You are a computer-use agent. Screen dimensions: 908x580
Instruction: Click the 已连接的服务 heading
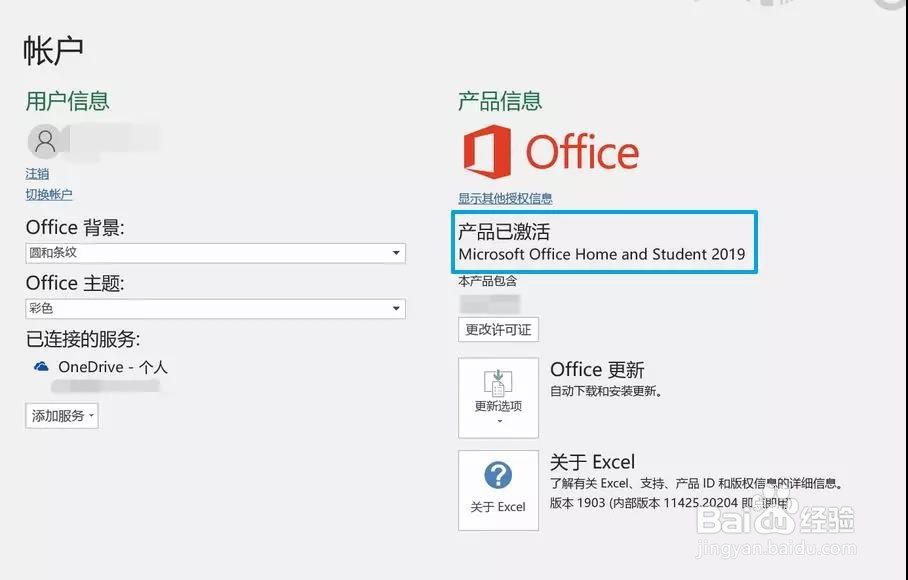point(83,339)
